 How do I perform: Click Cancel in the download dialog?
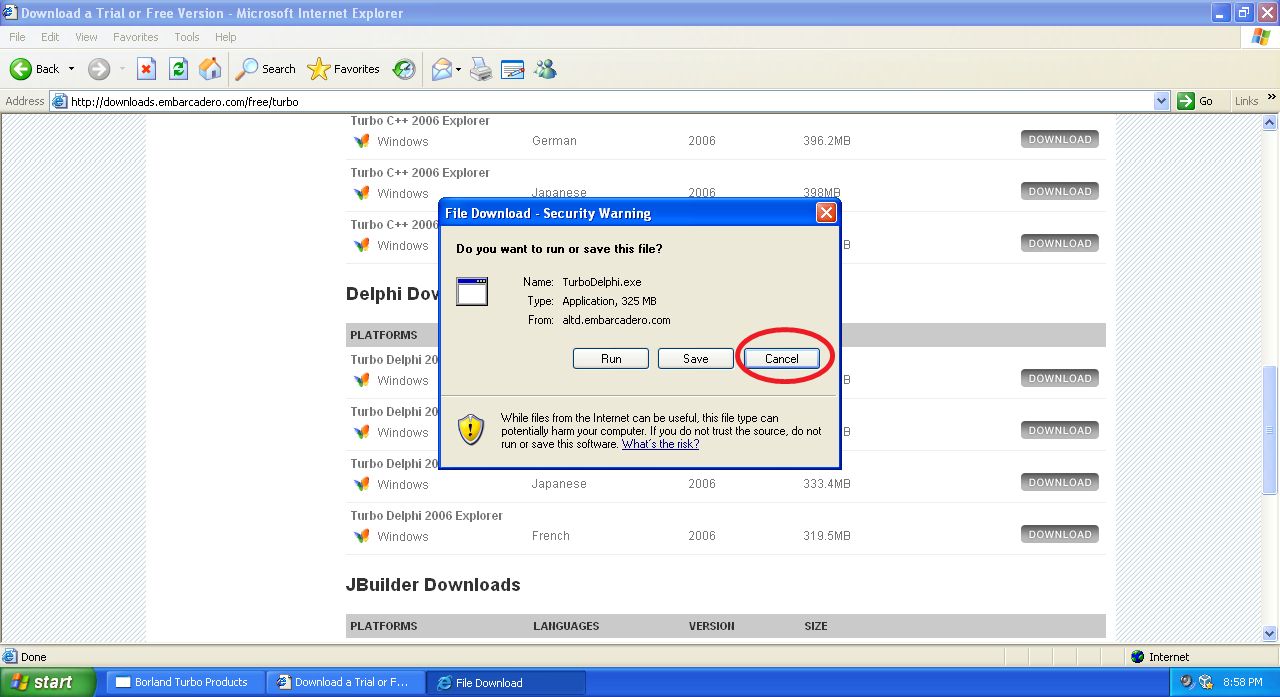782,358
